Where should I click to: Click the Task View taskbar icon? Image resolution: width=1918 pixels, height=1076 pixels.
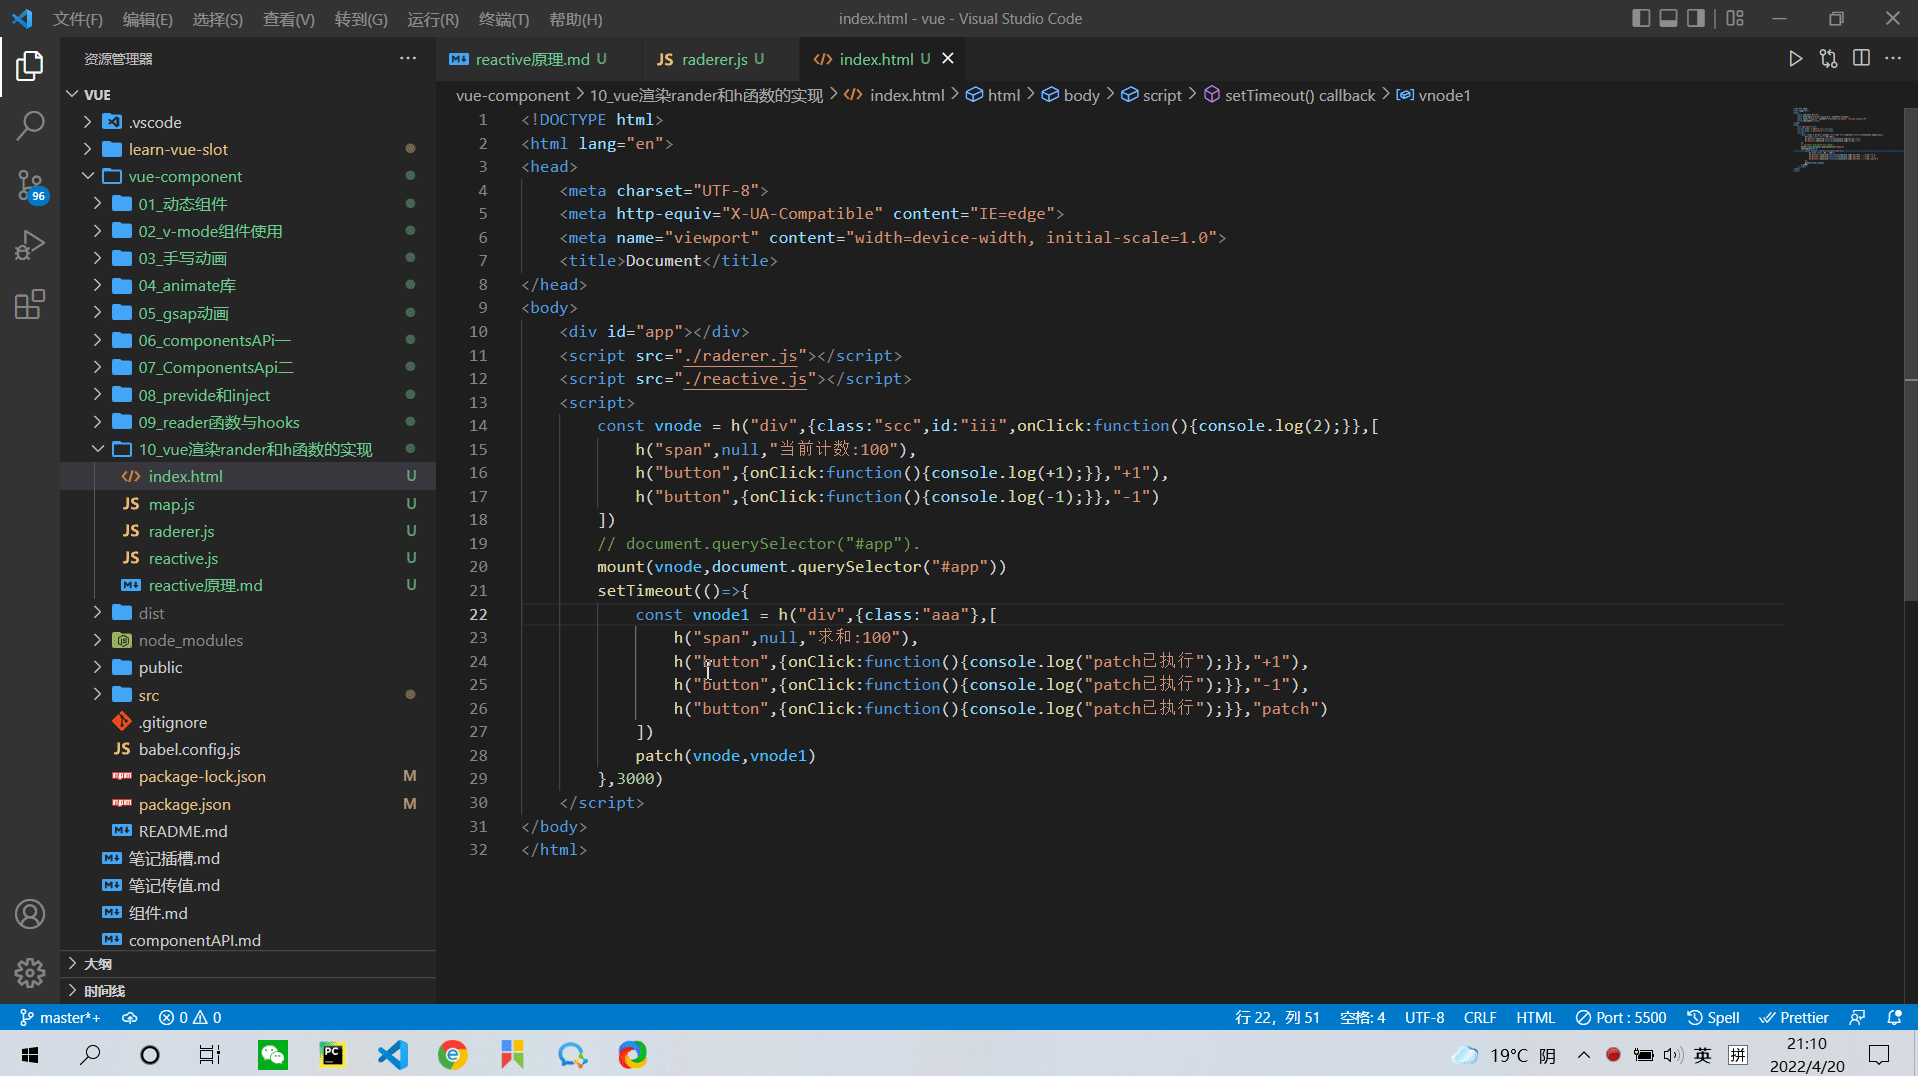click(x=210, y=1054)
